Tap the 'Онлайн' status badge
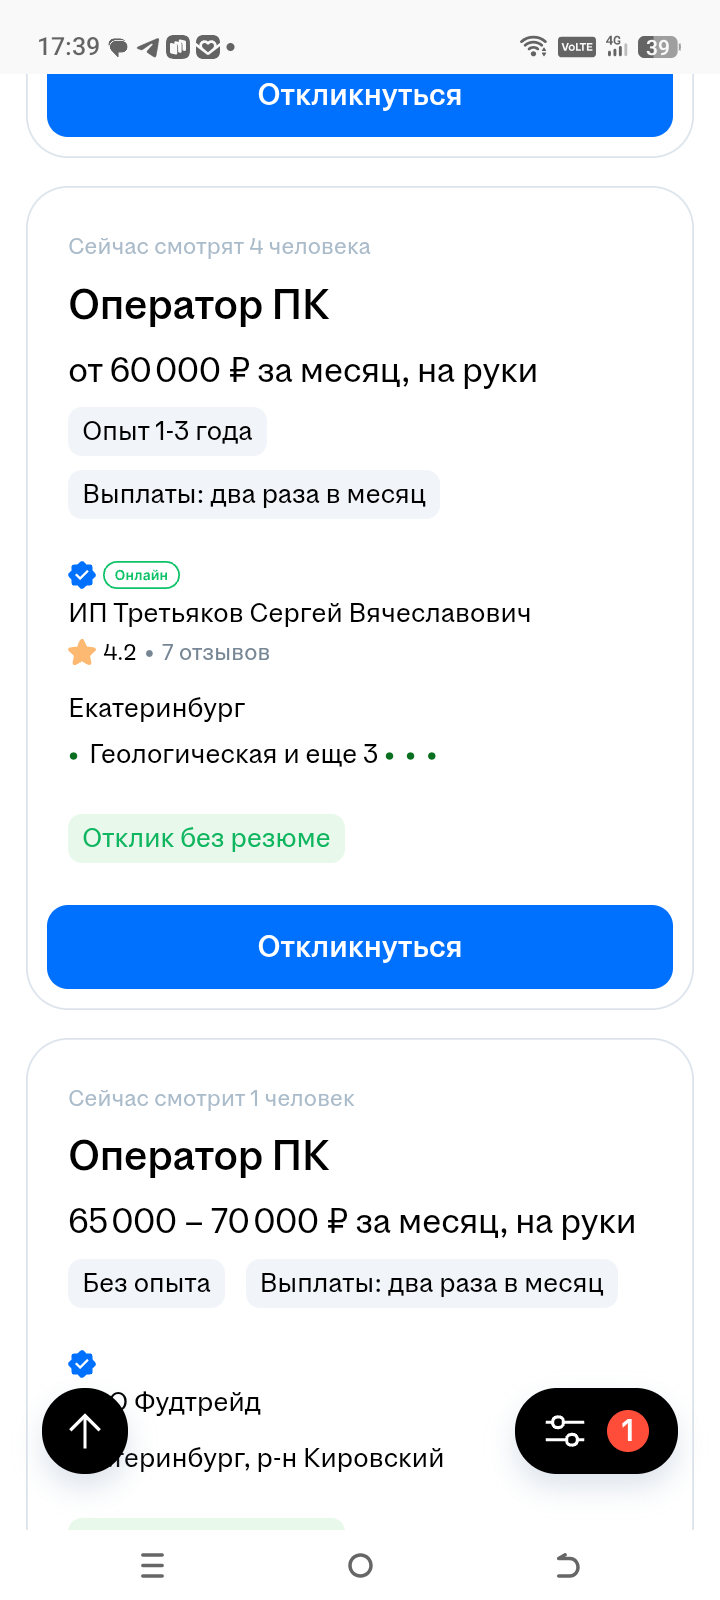The width and height of the screenshot is (720, 1600). (141, 575)
